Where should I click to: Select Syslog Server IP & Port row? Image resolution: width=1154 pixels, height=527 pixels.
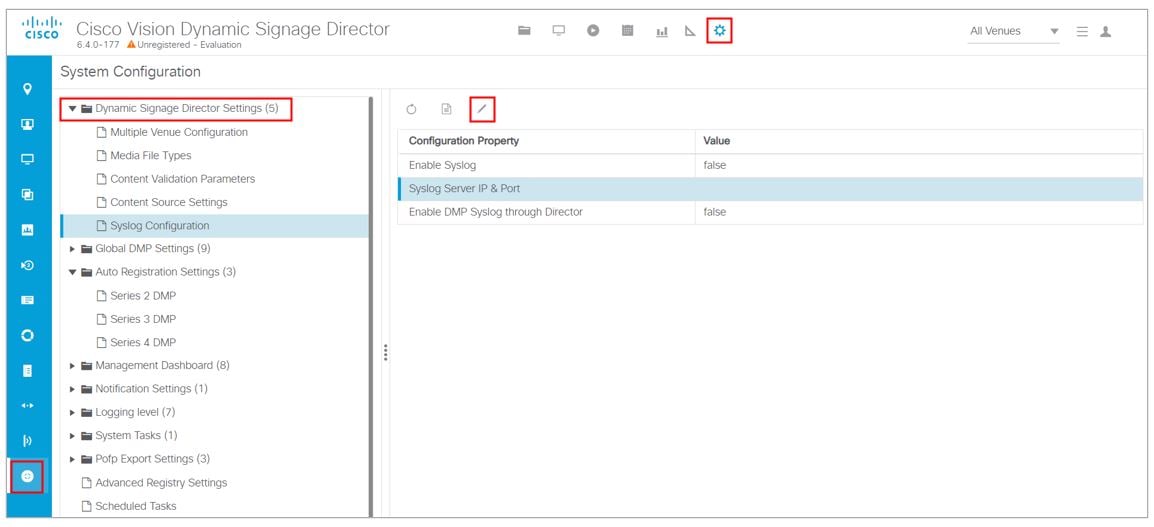pos(770,189)
